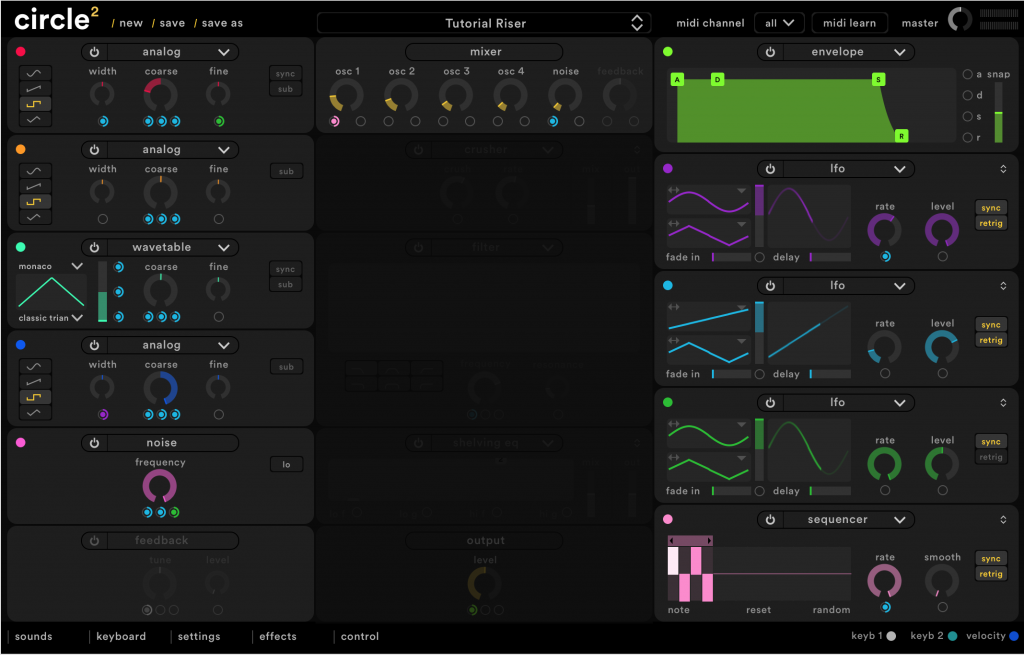Adjust the osc 1 mixer knob
Screen dimensions: 1024x655
pos(346,95)
